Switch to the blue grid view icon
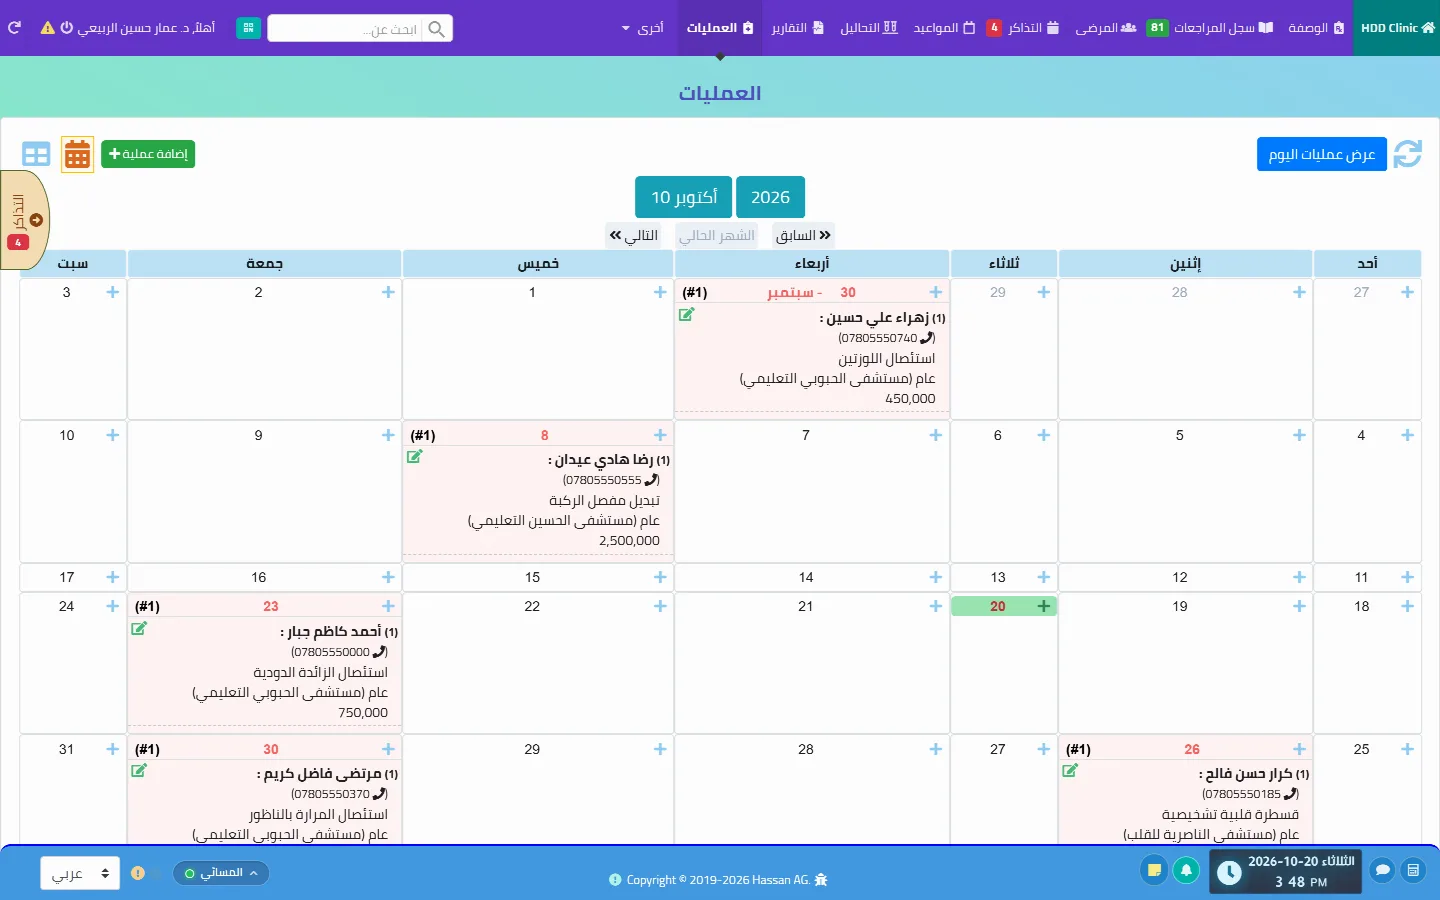The image size is (1440, 900). pyautogui.click(x=36, y=155)
